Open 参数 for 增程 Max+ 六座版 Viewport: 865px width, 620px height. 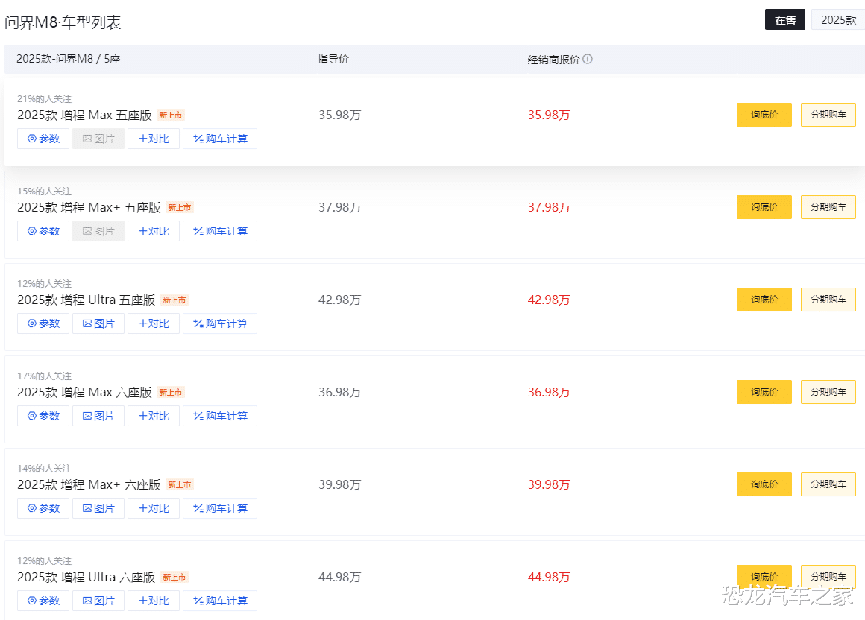43,509
